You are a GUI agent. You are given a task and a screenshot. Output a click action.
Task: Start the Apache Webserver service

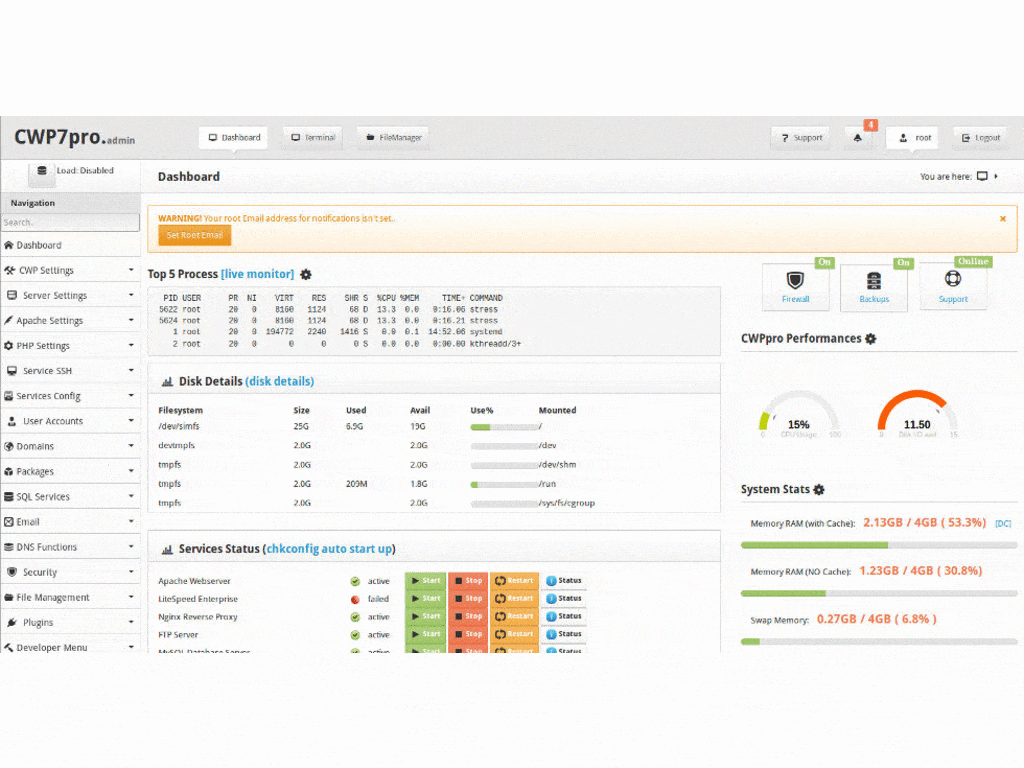[x=425, y=581]
